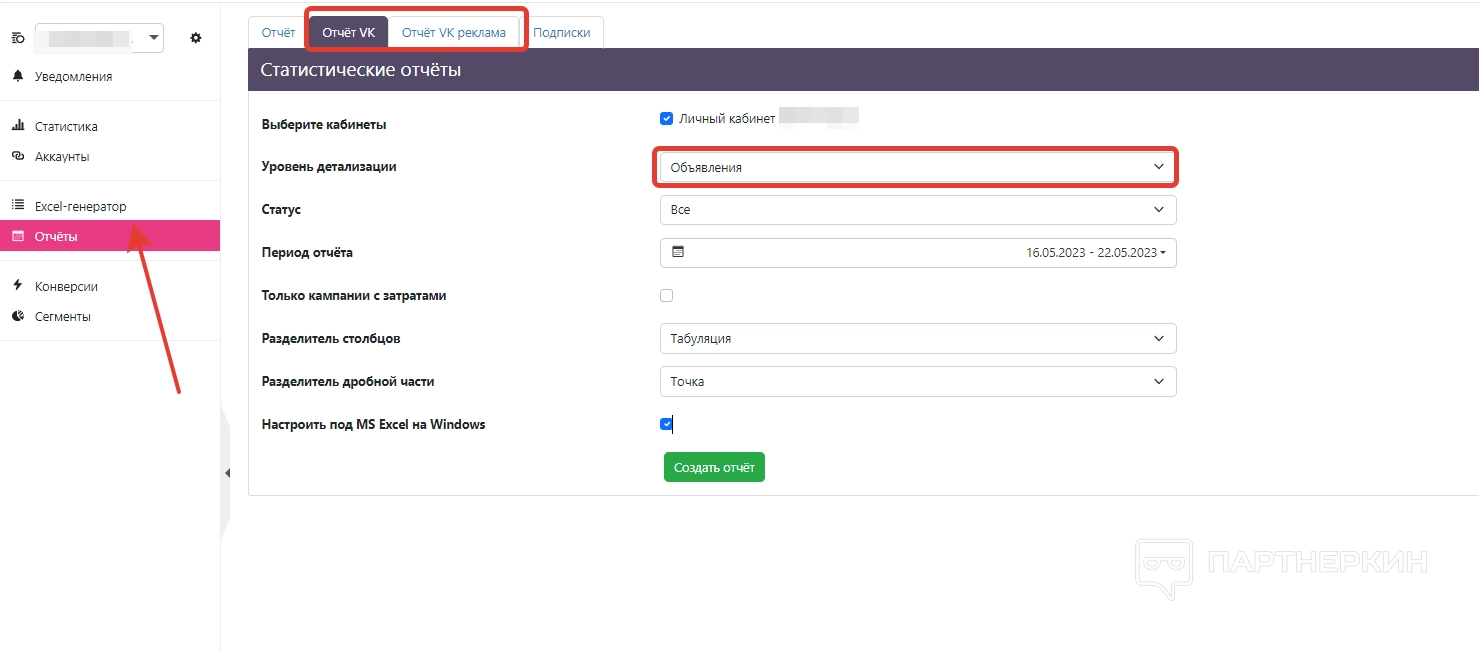Screen dimensions: 1479x653
Task: Collapse the sidebar with the arrow handle
Action: pyautogui.click(x=227, y=473)
